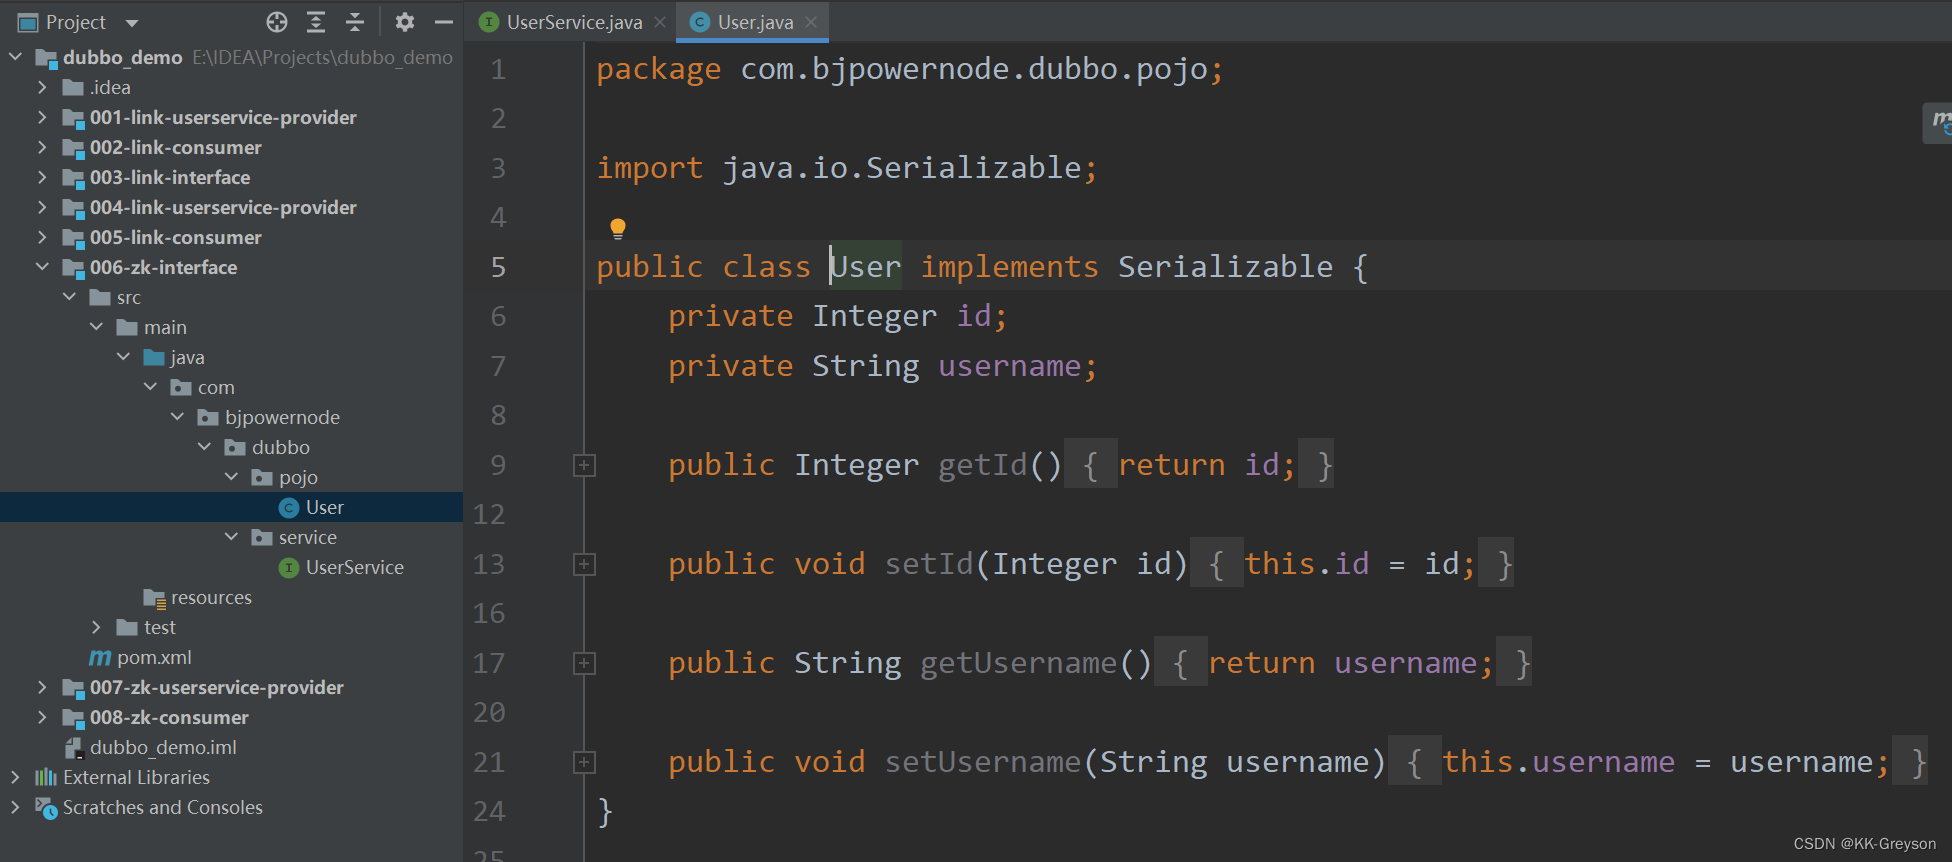Viewport: 1952px width, 862px height.
Task: Expand the 004-link-userservice-provider module
Action: point(42,207)
